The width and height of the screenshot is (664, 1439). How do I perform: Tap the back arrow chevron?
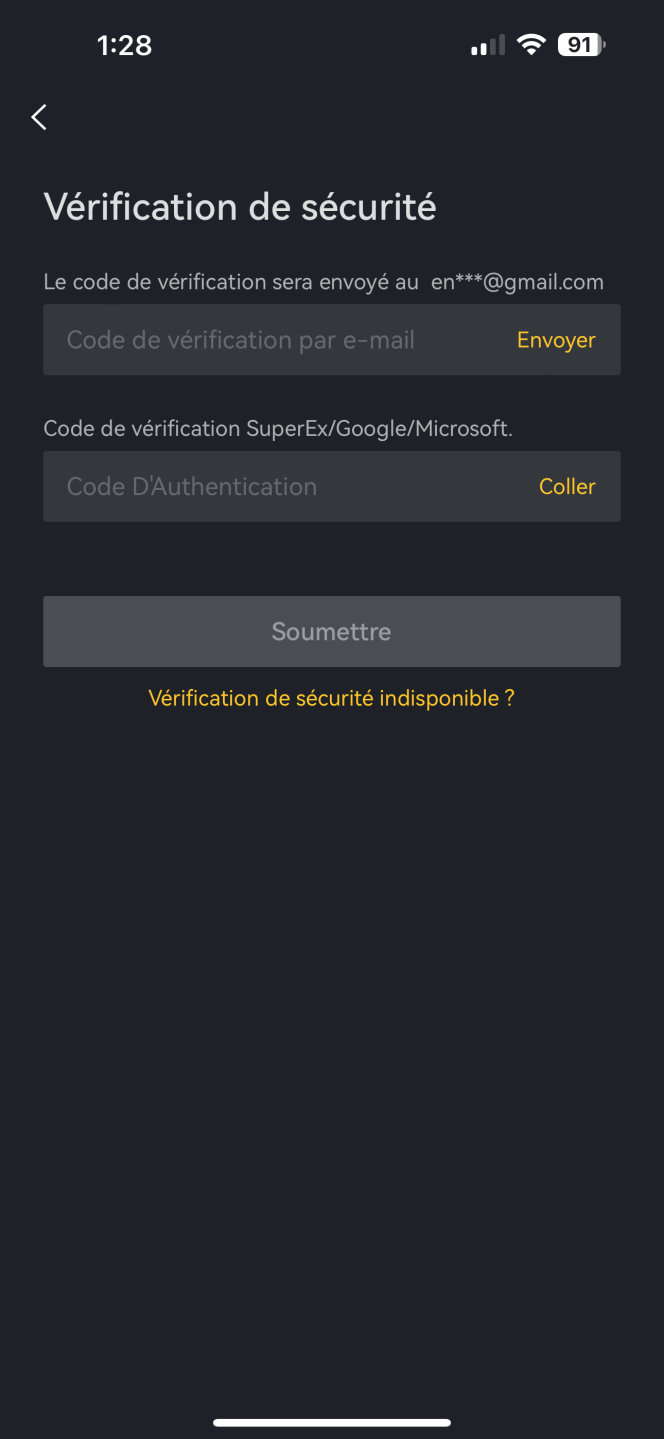click(x=38, y=117)
